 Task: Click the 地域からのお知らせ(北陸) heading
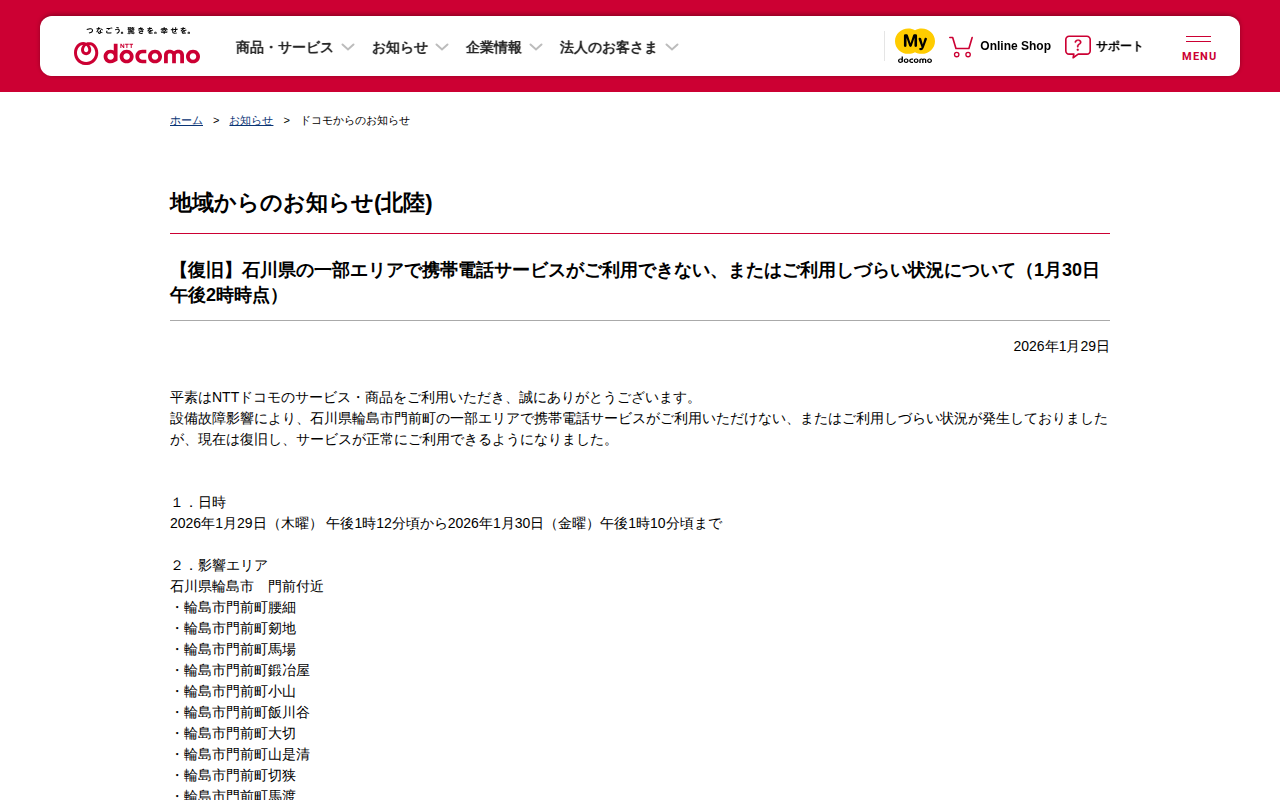[x=301, y=203]
